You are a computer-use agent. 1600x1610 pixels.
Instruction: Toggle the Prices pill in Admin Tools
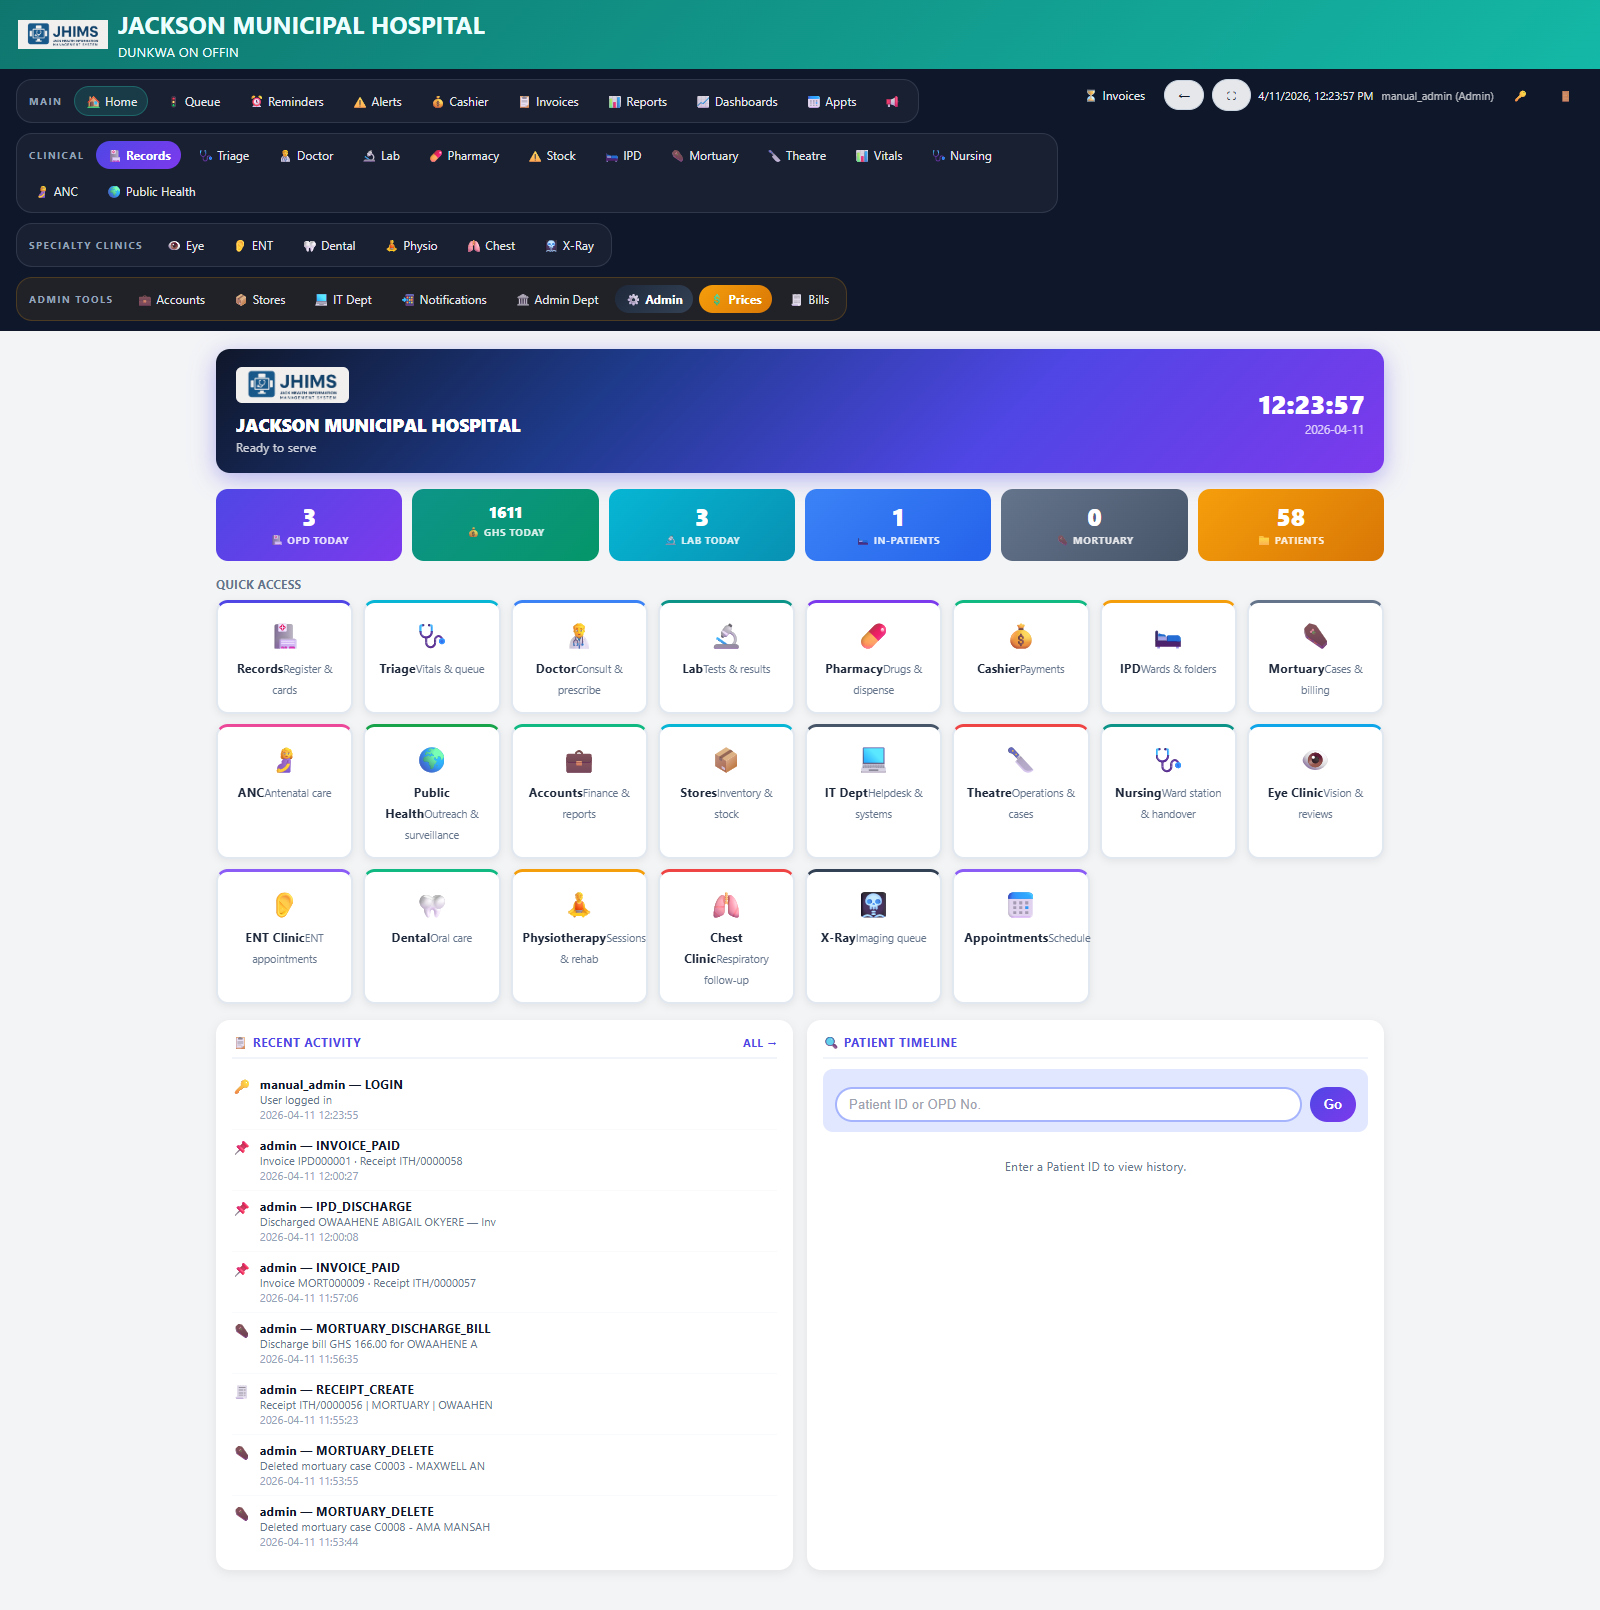click(x=735, y=299)
